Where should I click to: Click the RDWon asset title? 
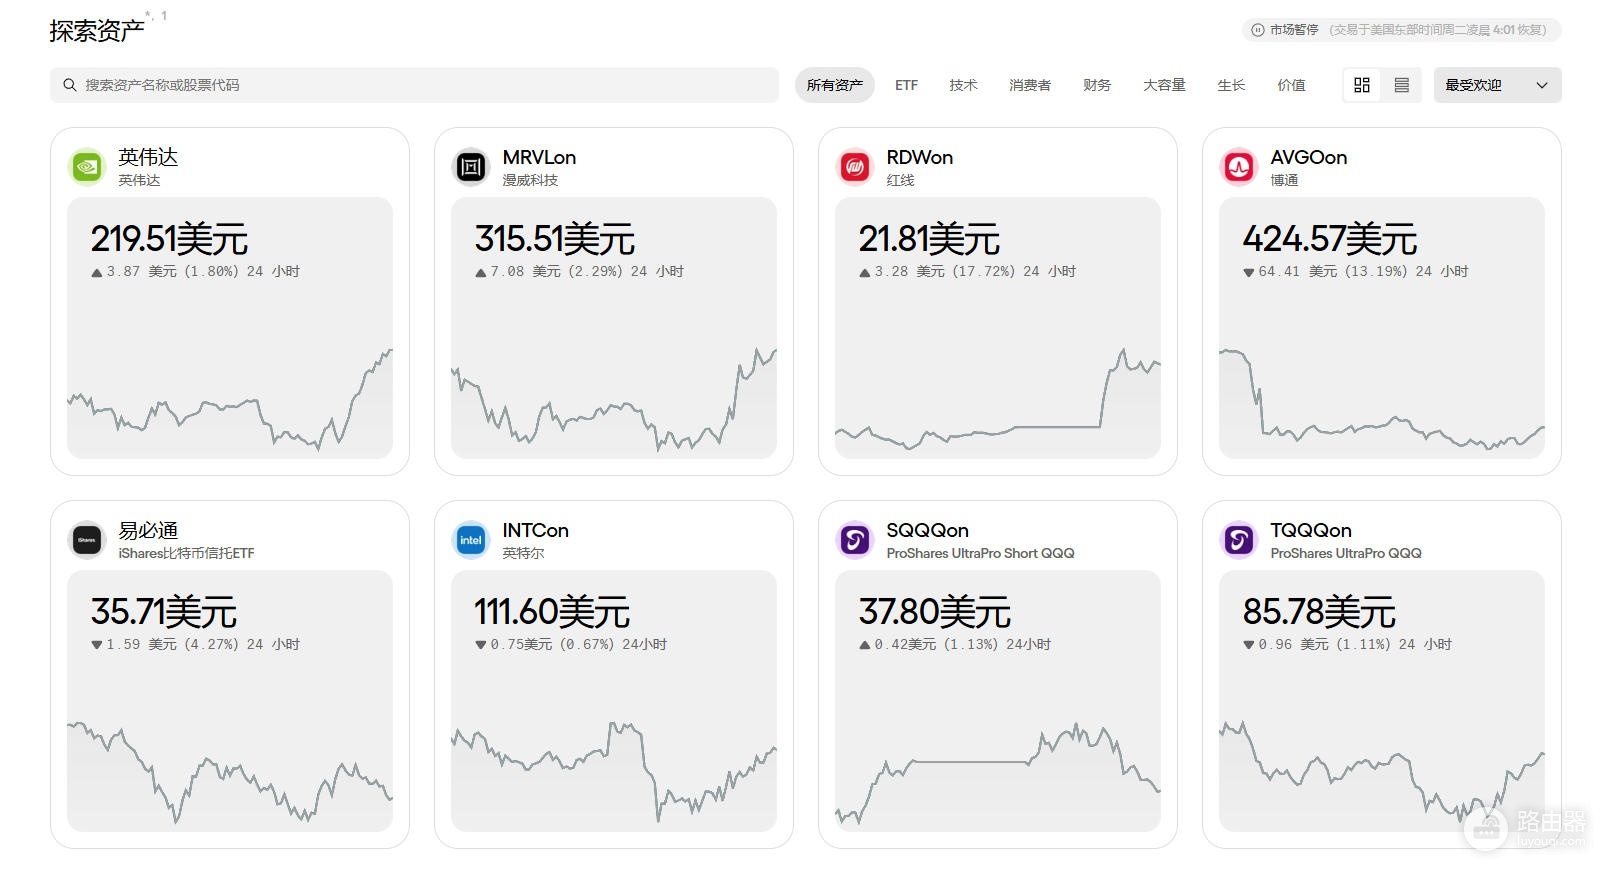tap(919, 157)
